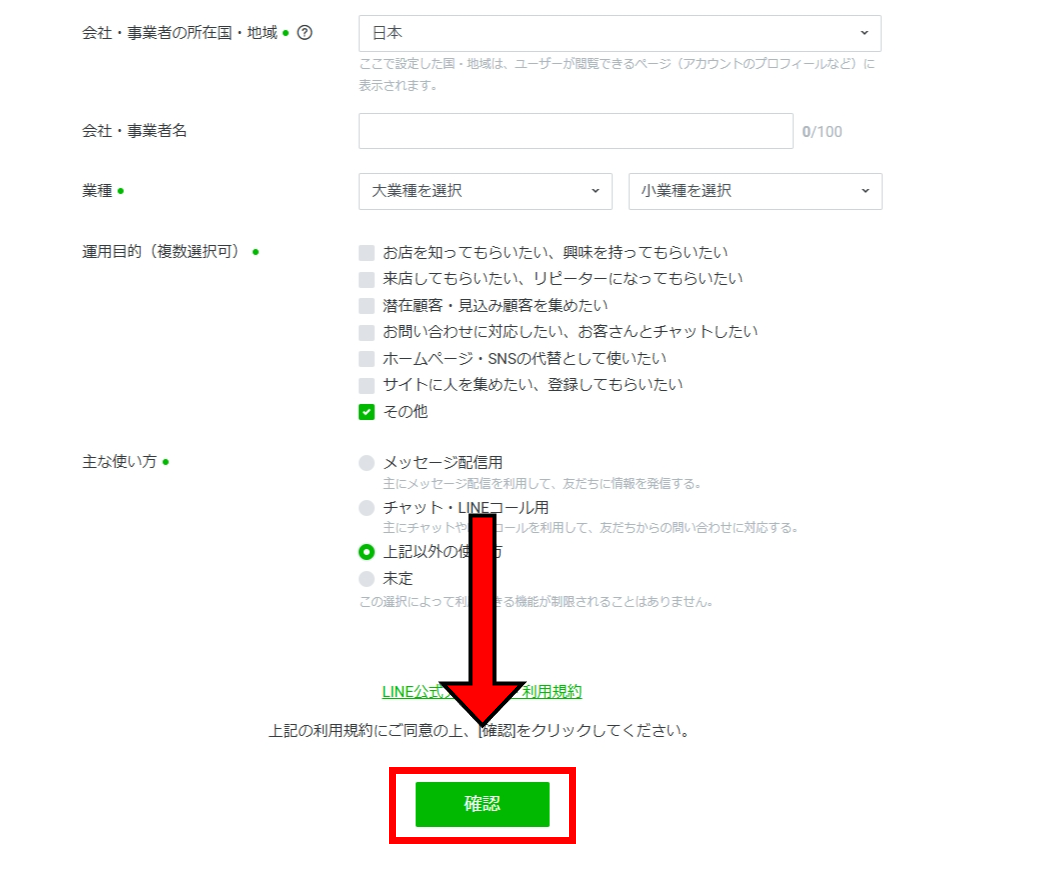
Task: Select the 上記以外の使い方 radio button
Action: click(367, 552)
